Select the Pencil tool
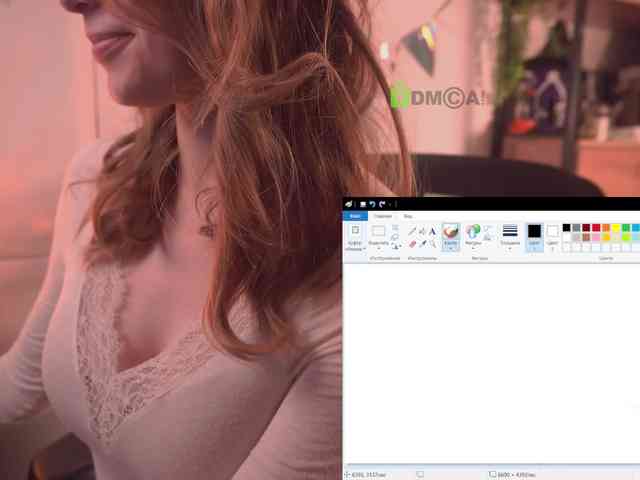The image size is (640, 480). pos(412,231)
